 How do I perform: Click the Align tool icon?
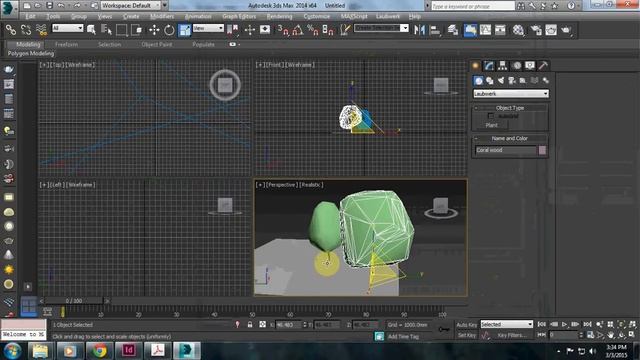point(435,30)
